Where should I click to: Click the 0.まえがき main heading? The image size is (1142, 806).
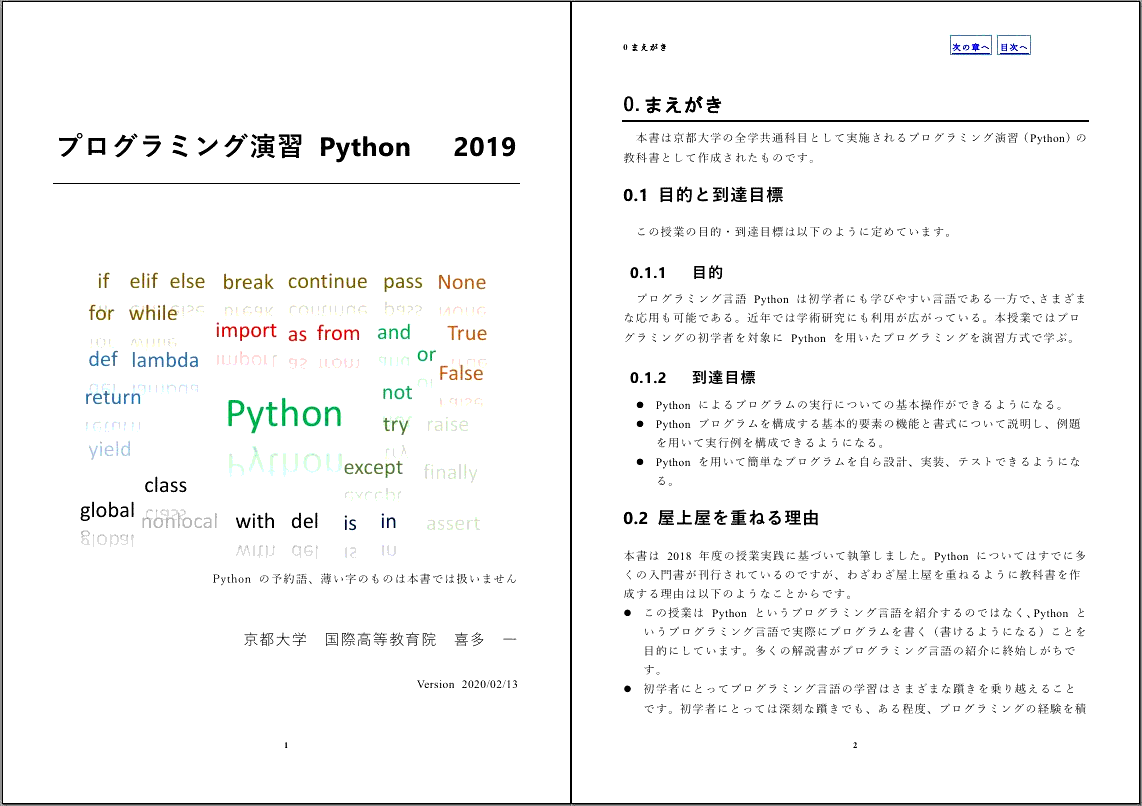tap(672, 105)
